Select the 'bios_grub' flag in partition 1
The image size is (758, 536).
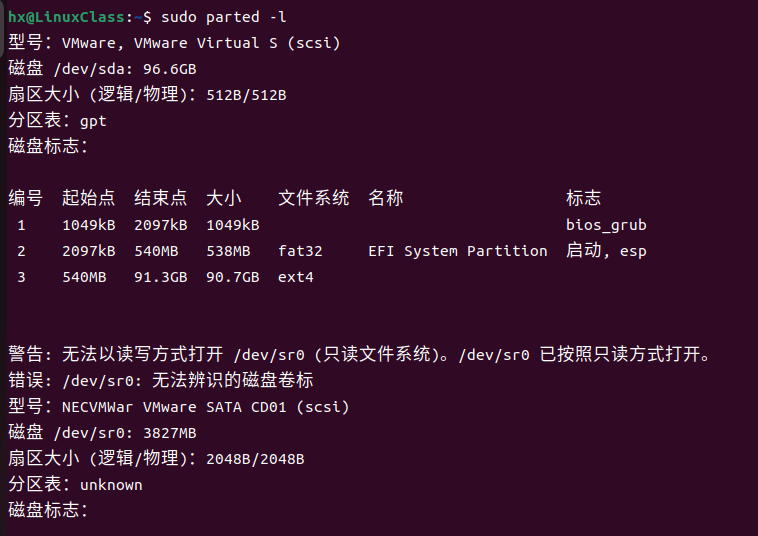606,225
